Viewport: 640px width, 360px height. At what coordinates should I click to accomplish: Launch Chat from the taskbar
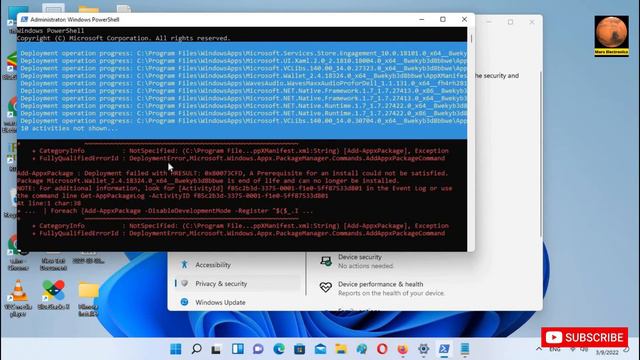tap(258, 349)
